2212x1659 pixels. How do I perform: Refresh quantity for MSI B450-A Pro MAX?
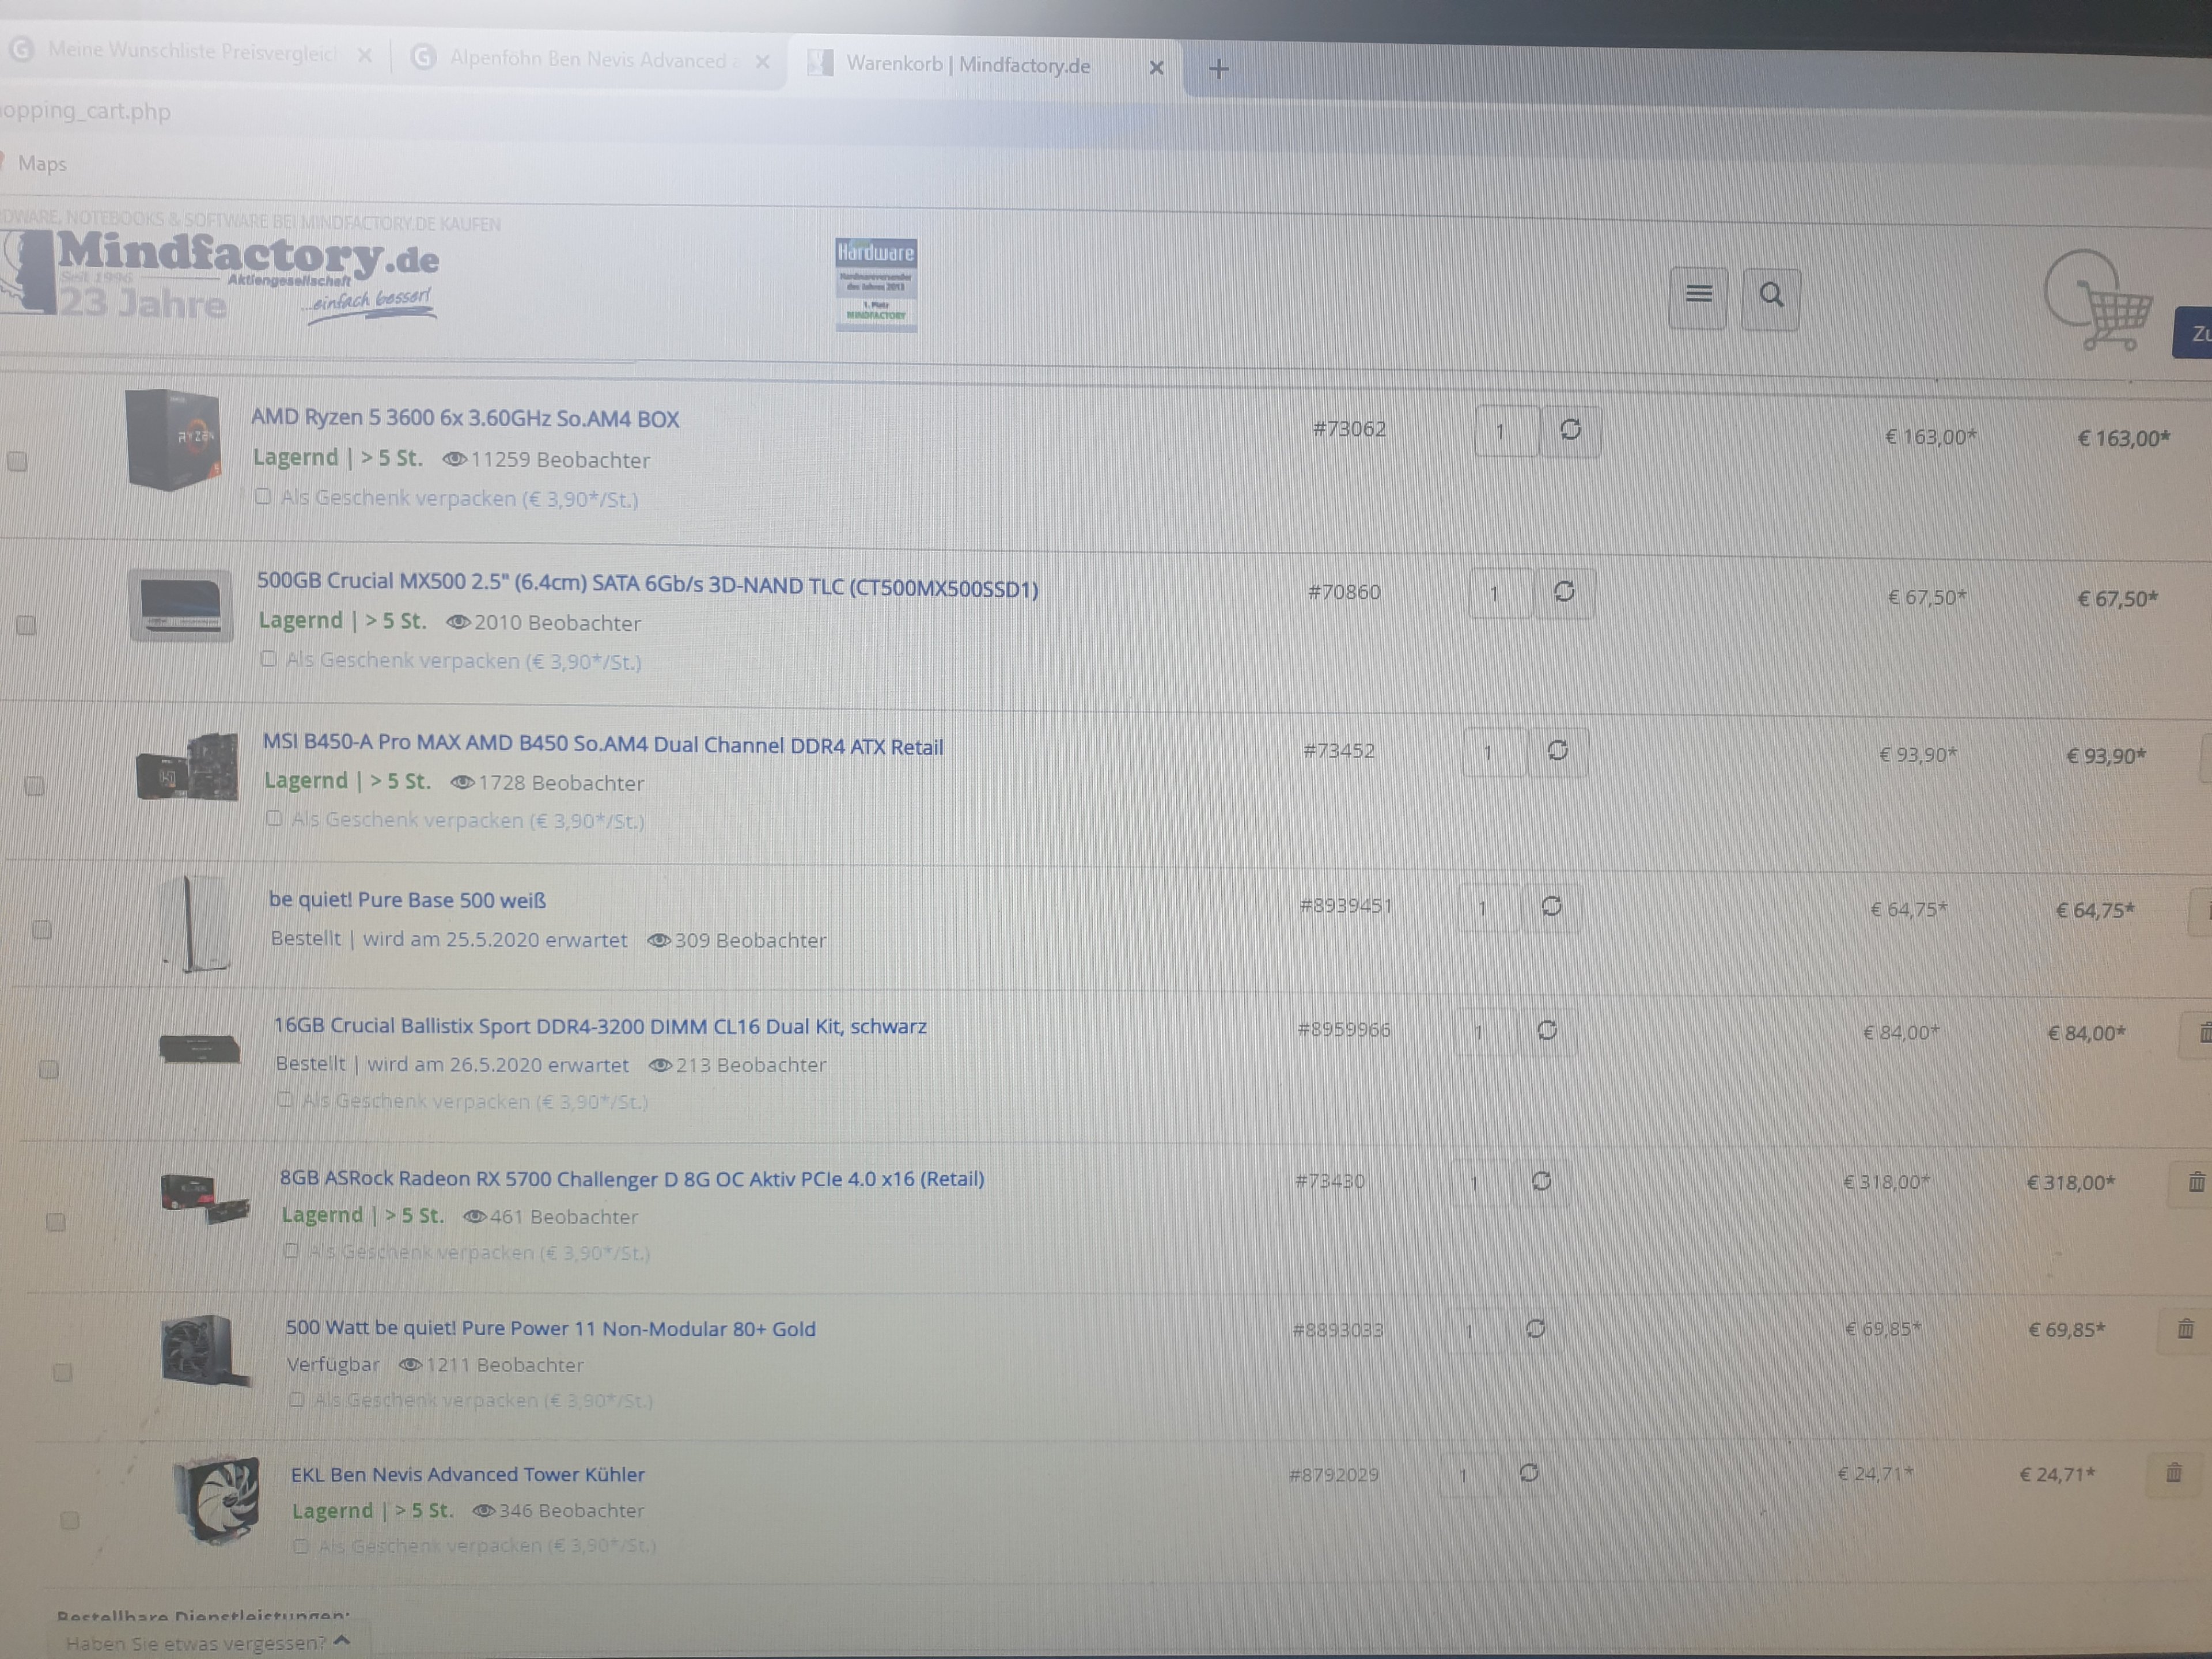(x=1557, y=751)
